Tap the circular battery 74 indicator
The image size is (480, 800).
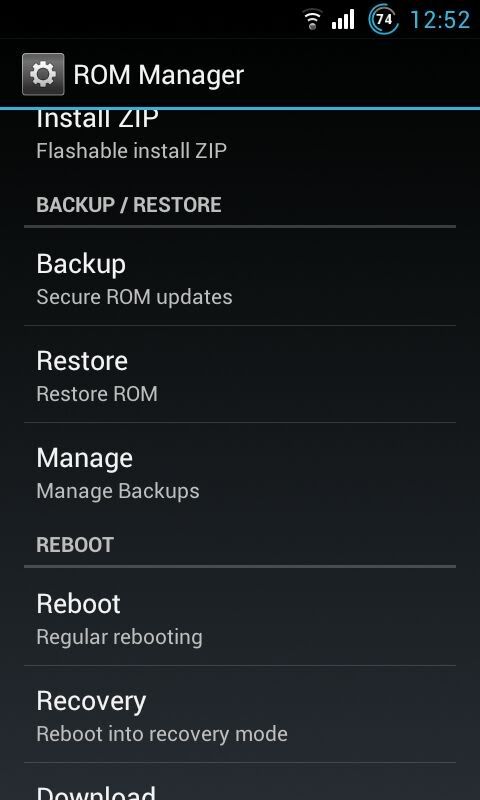384,20
